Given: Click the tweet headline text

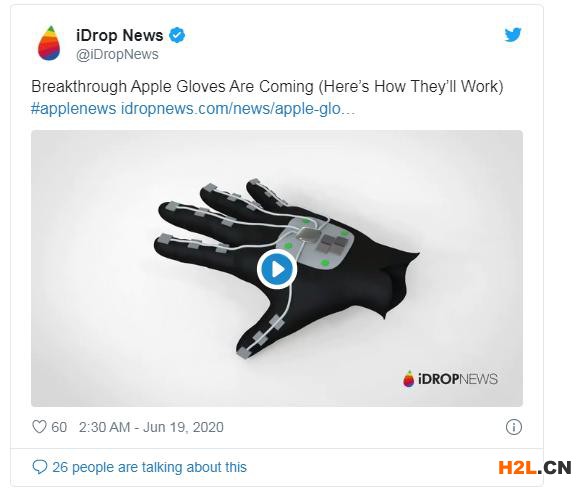Looking at the screenshot, I should (267, 87).
